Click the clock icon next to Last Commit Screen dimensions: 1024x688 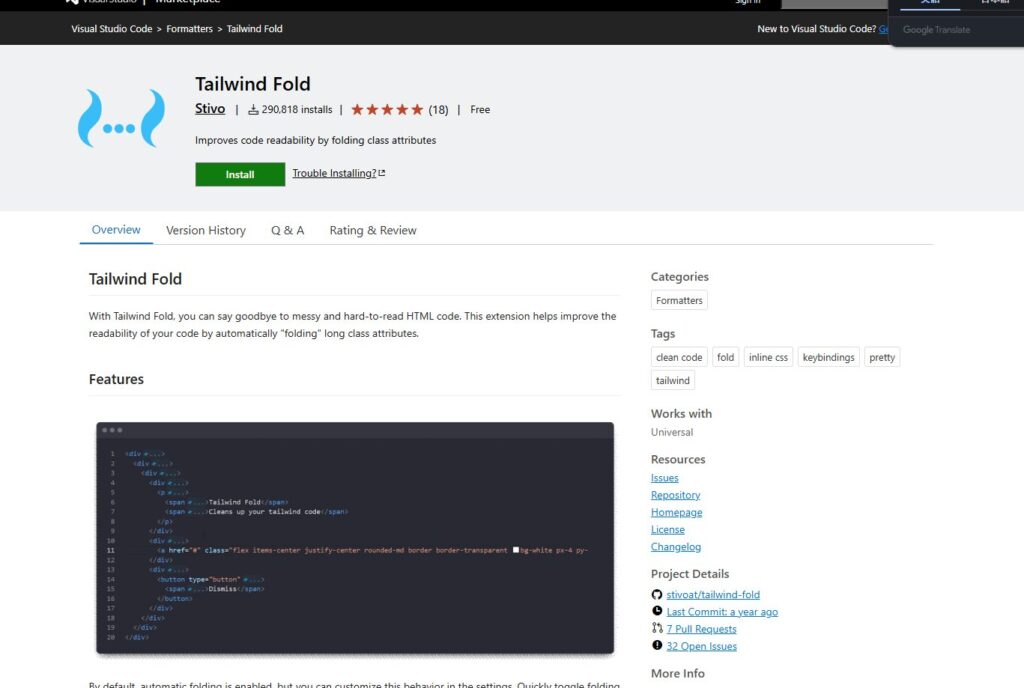tap(657, 612)
